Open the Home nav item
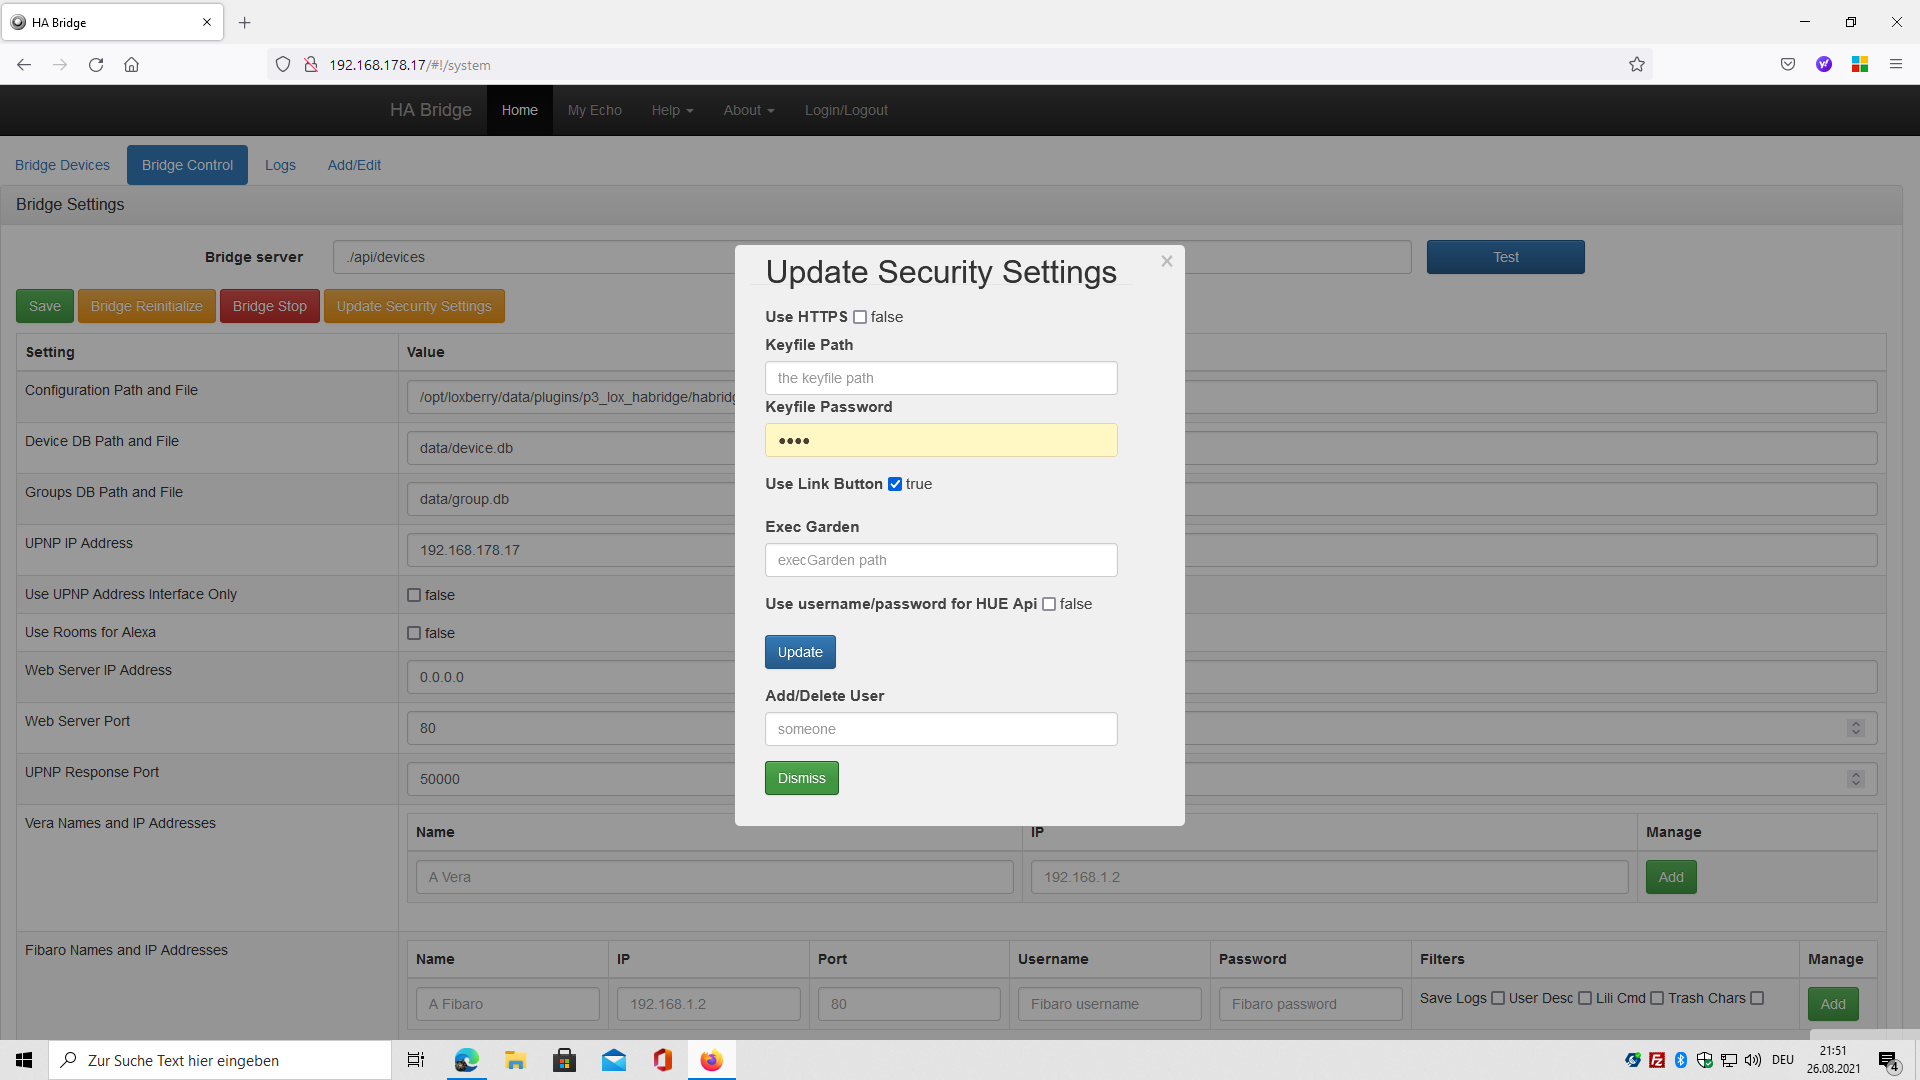Viewport: 1920px width, 1080px height. (x=520, y=110)
